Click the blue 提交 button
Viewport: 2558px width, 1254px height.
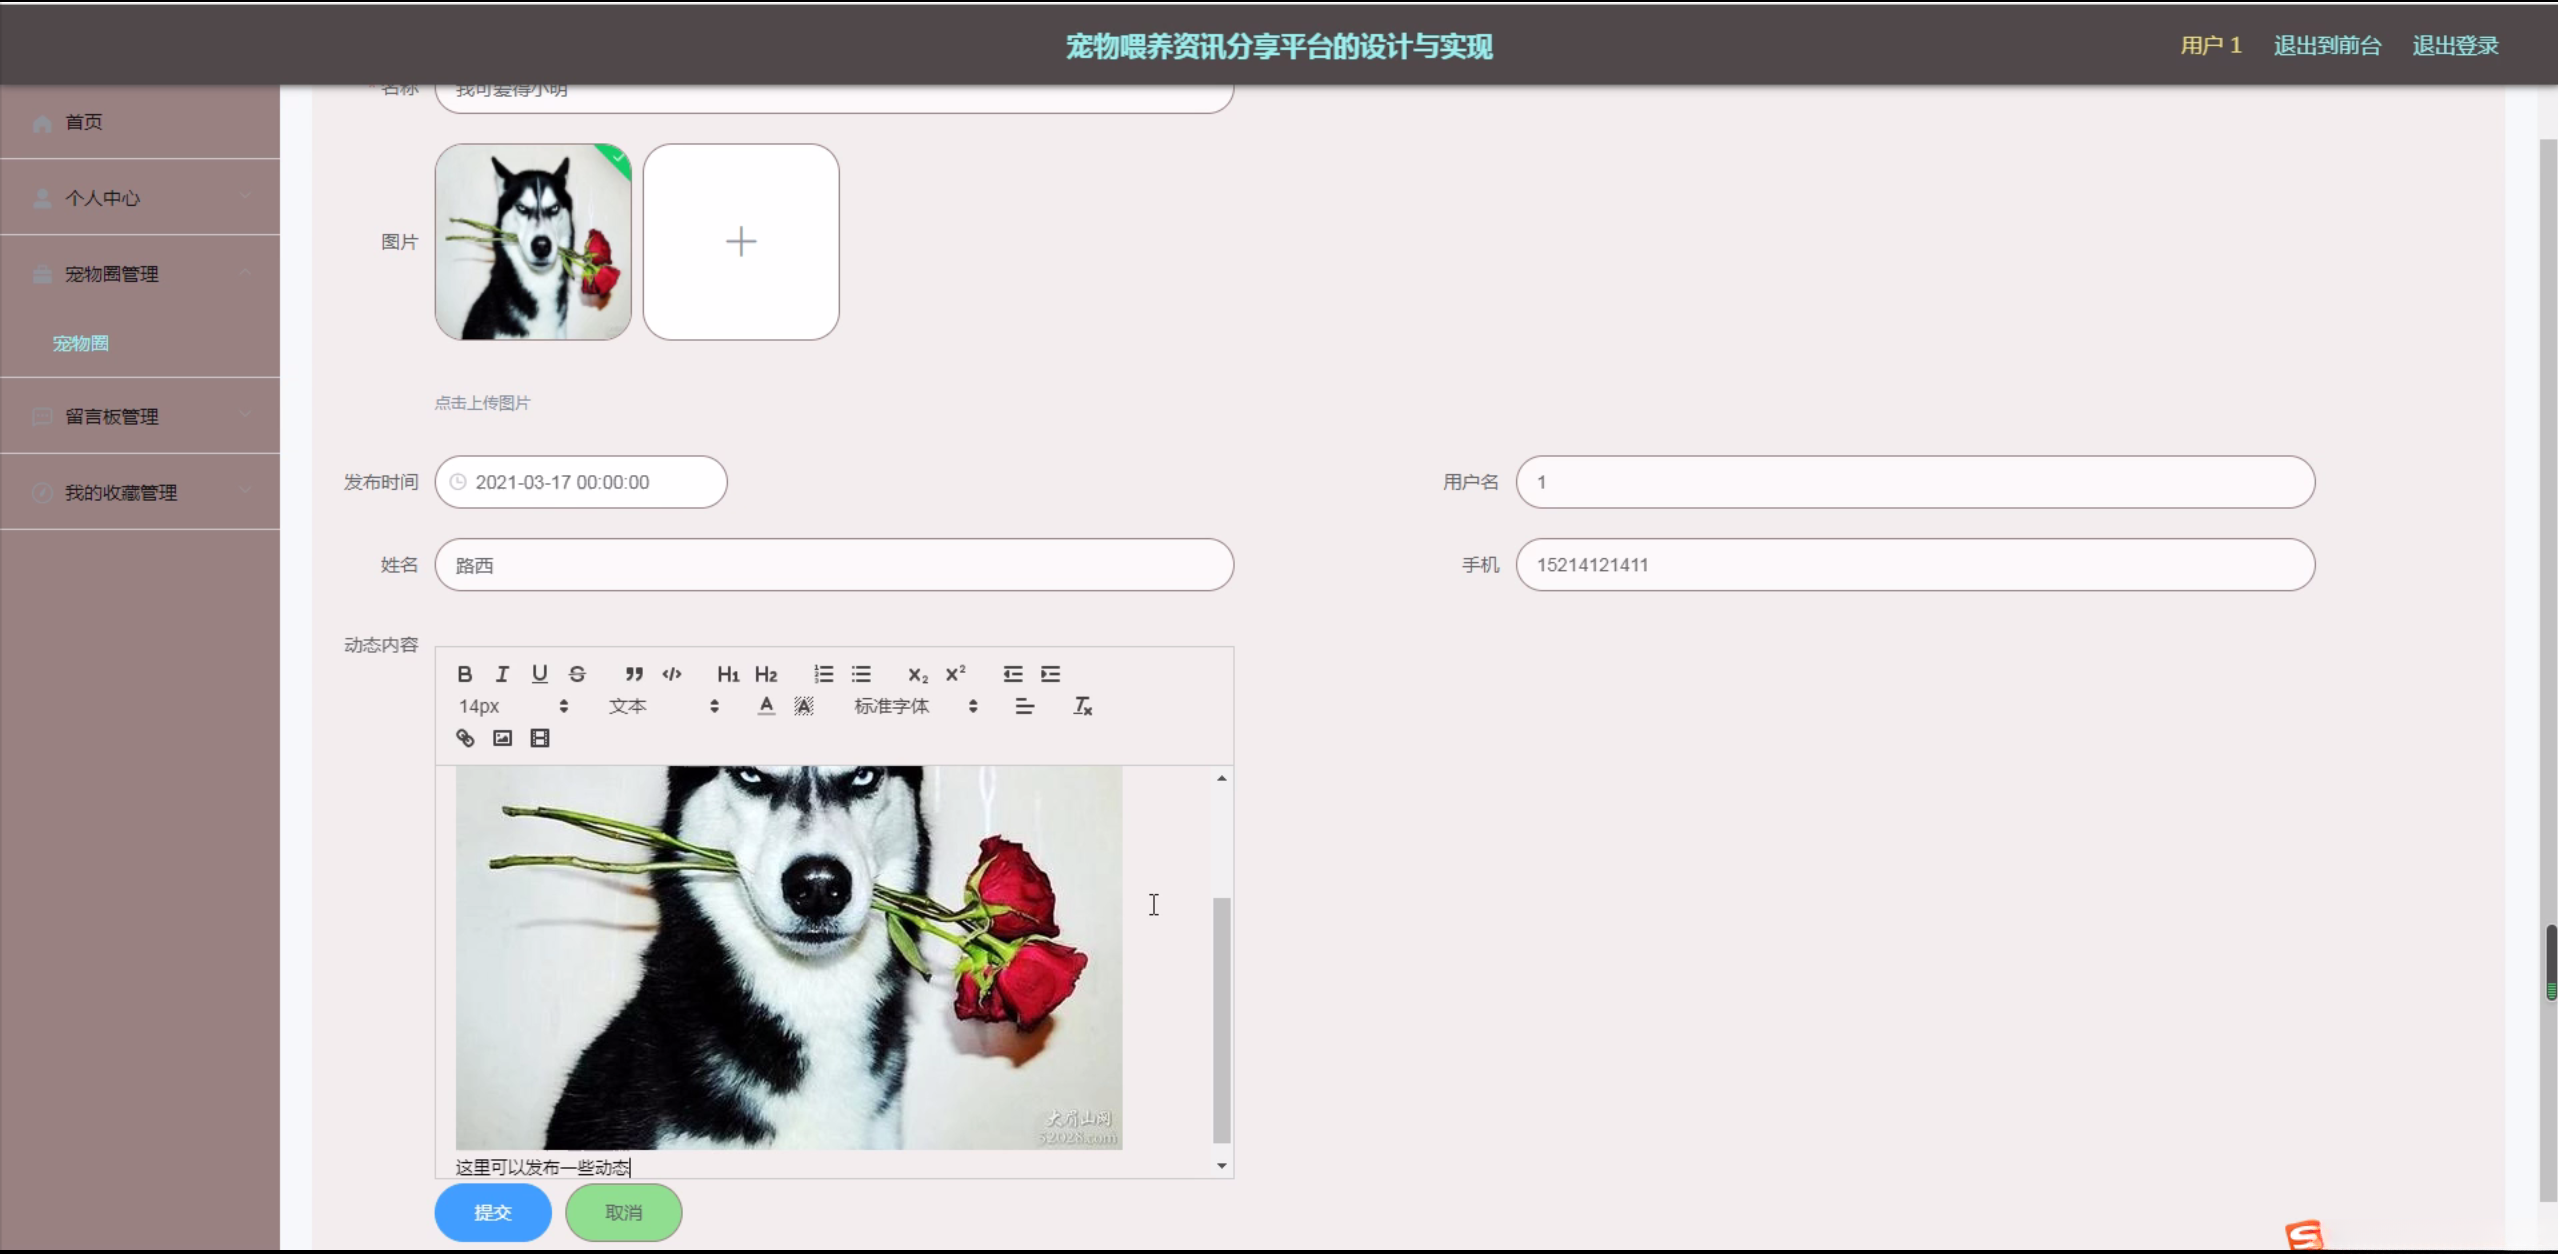(493, 1212)
